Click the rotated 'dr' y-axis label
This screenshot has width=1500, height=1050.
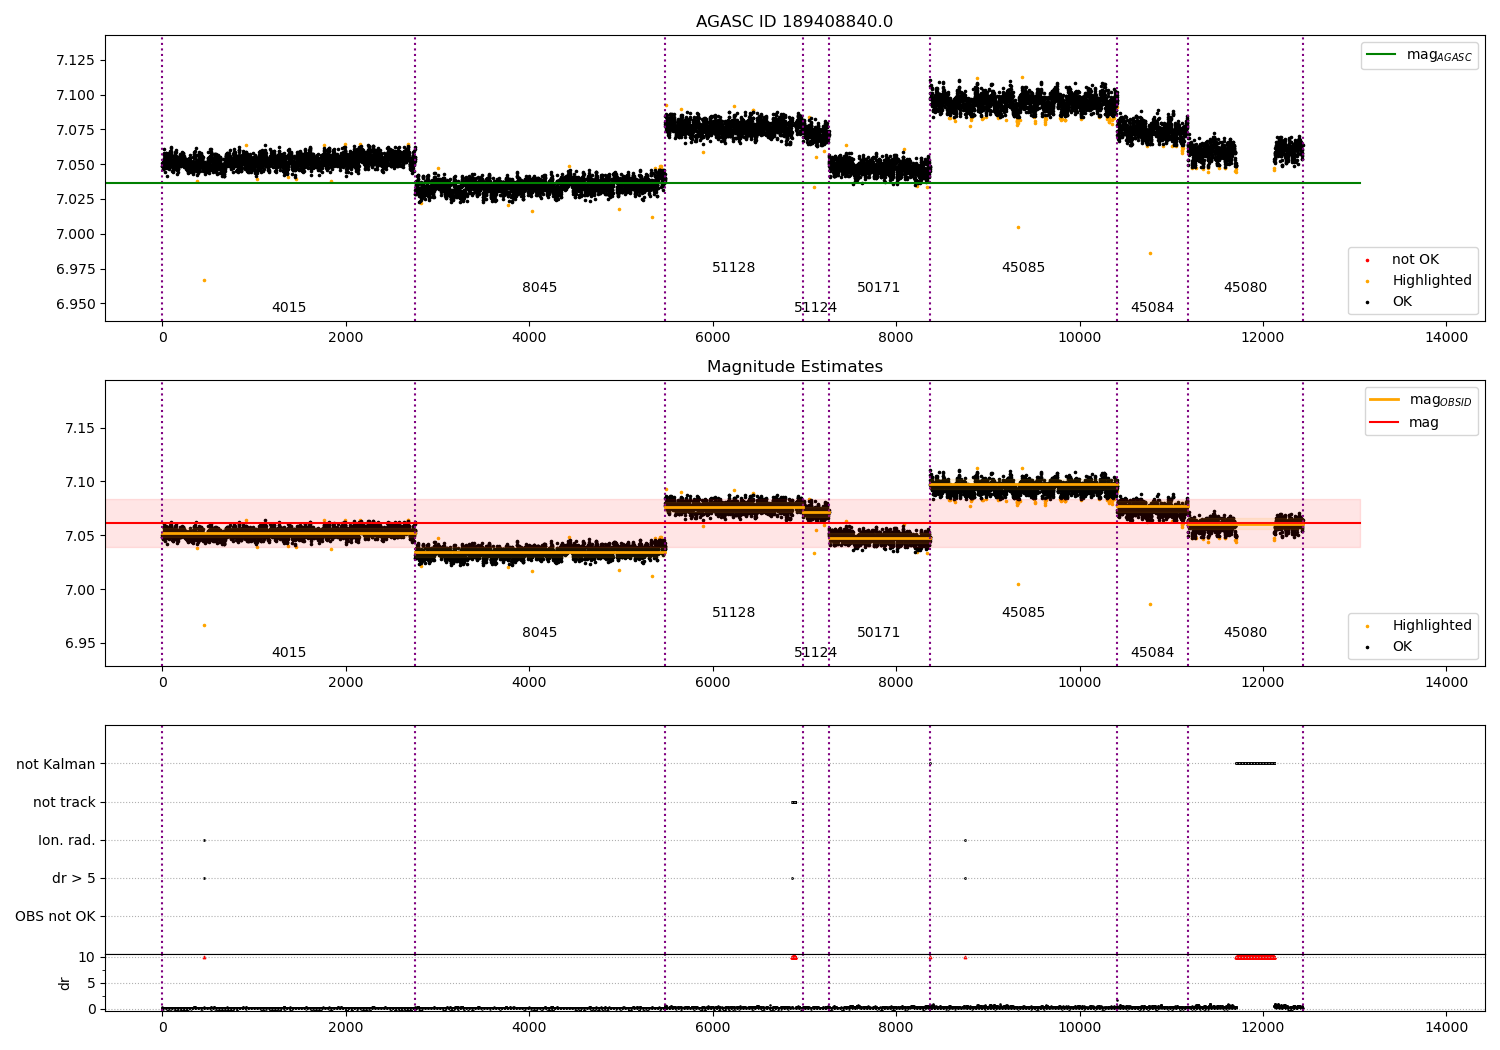click(65, 983)
